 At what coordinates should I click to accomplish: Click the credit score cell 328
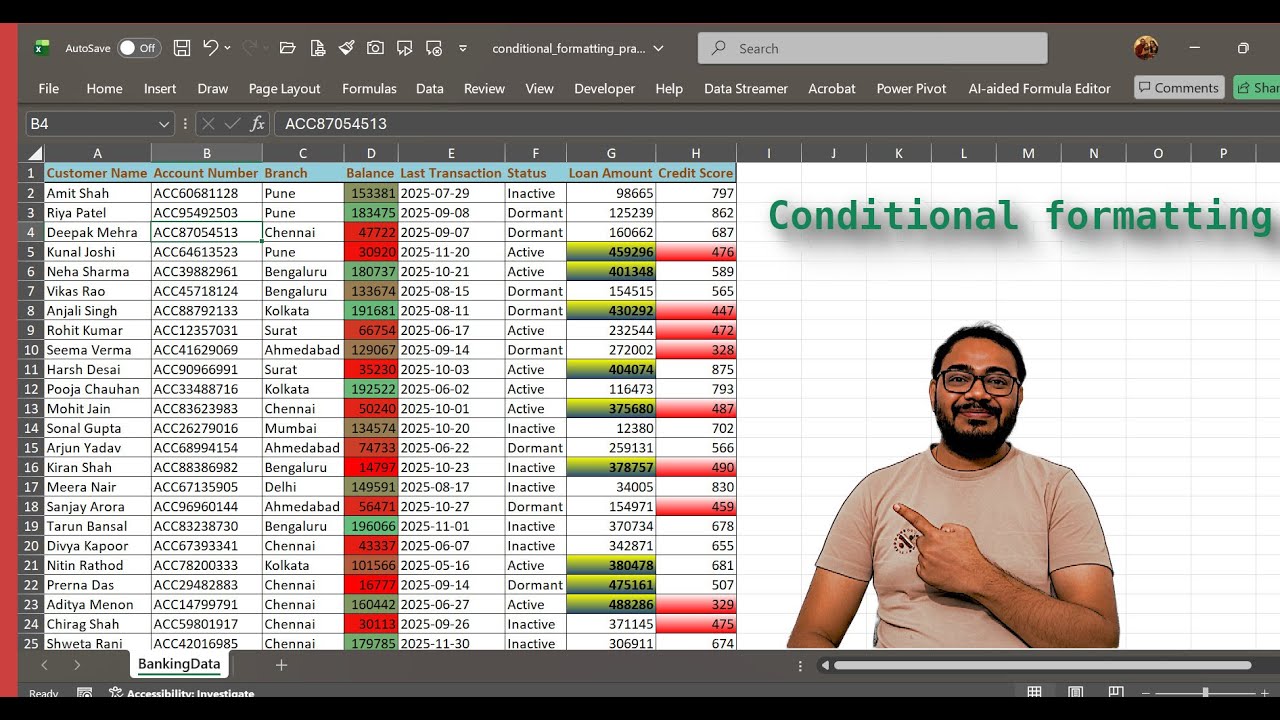(x=696, y=350)
